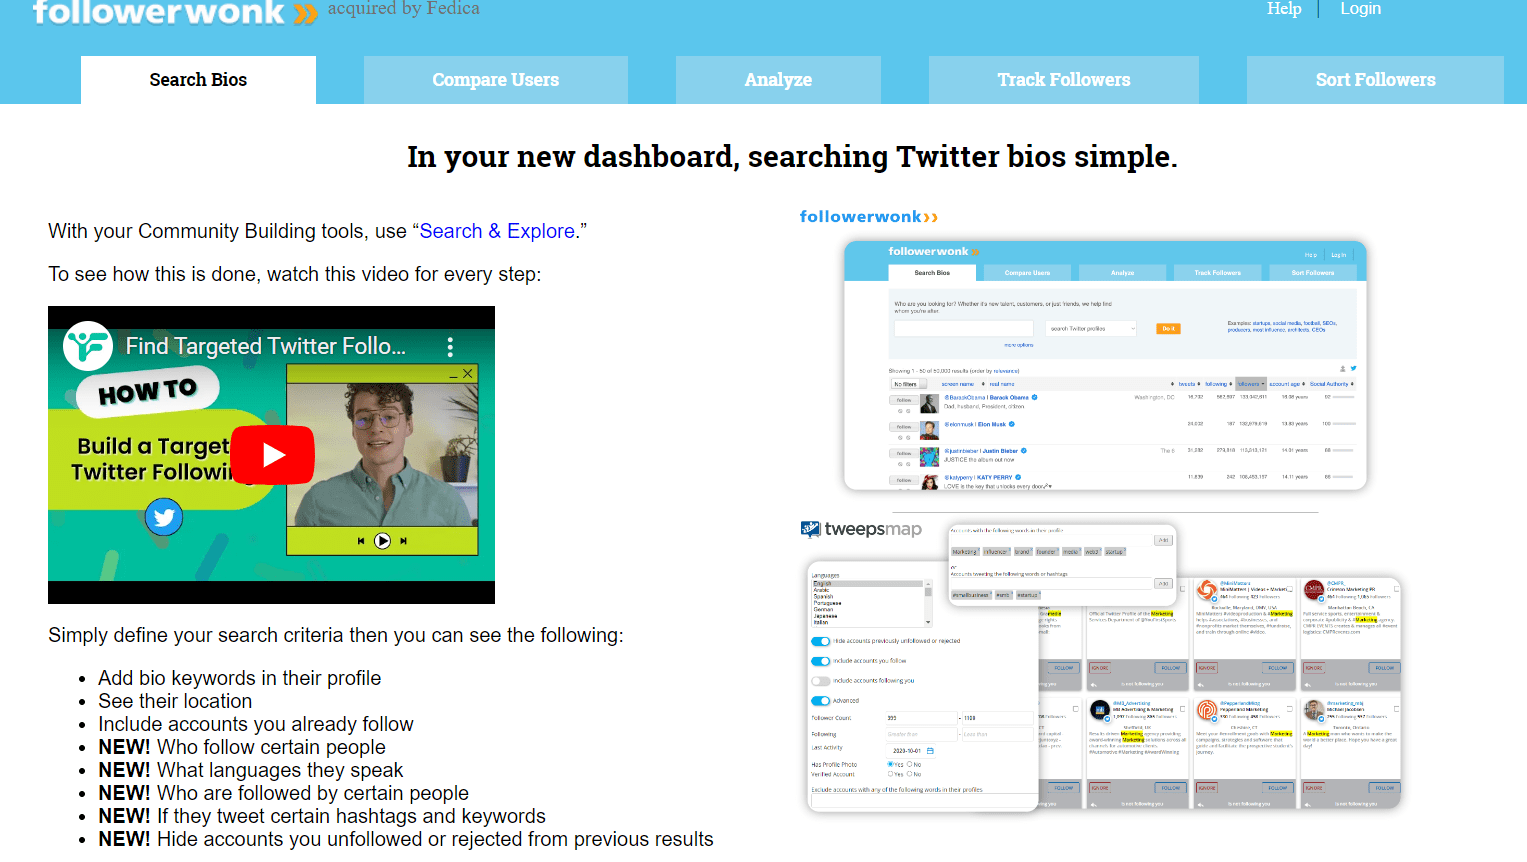
Task: Select the Search Bios tab
Action: [x=198, y=80]
